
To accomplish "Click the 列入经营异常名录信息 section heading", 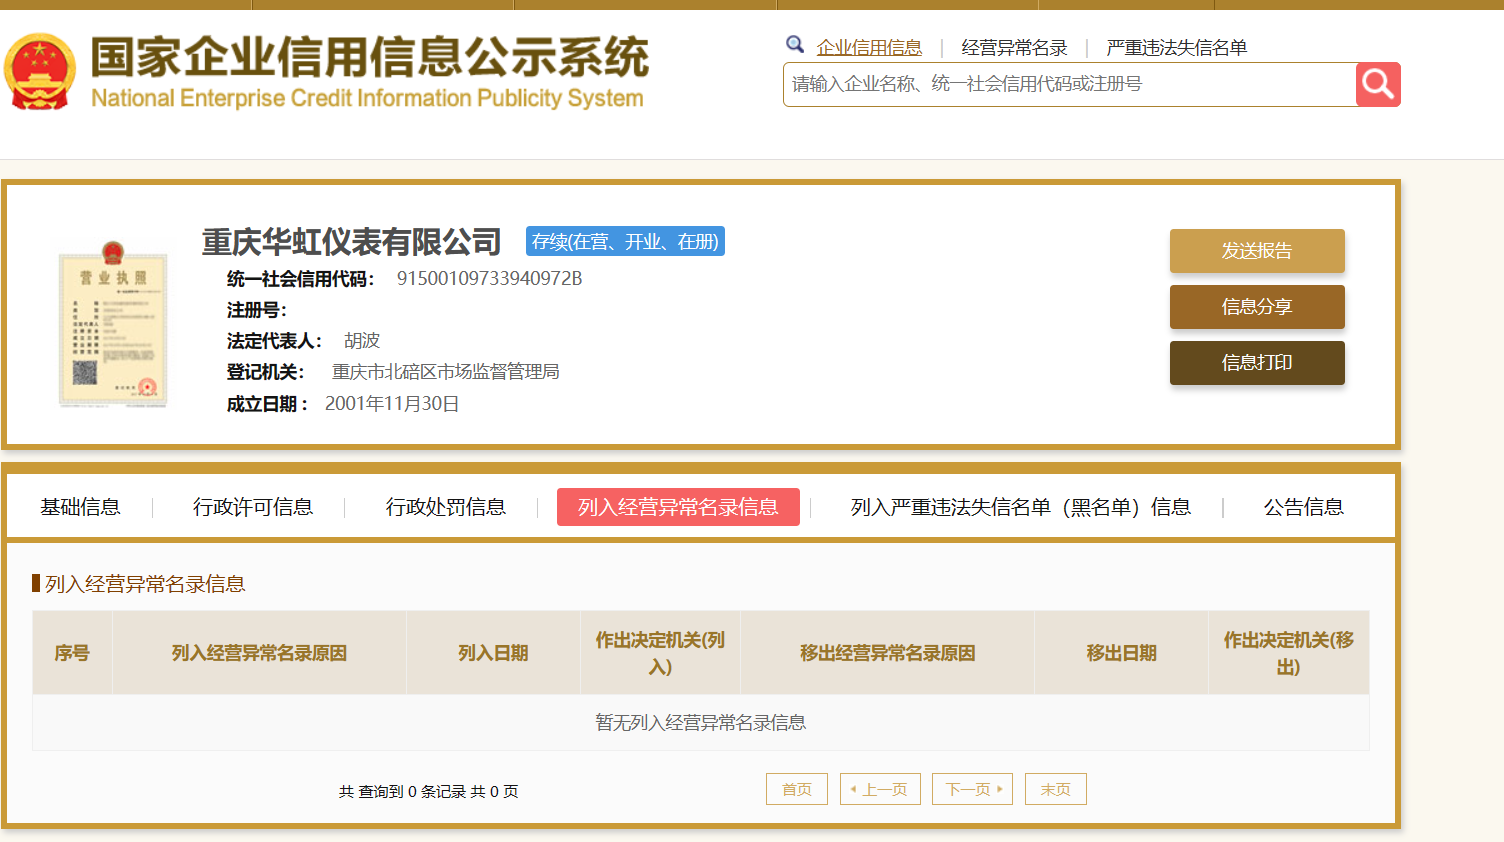I will tap(145, 584).
